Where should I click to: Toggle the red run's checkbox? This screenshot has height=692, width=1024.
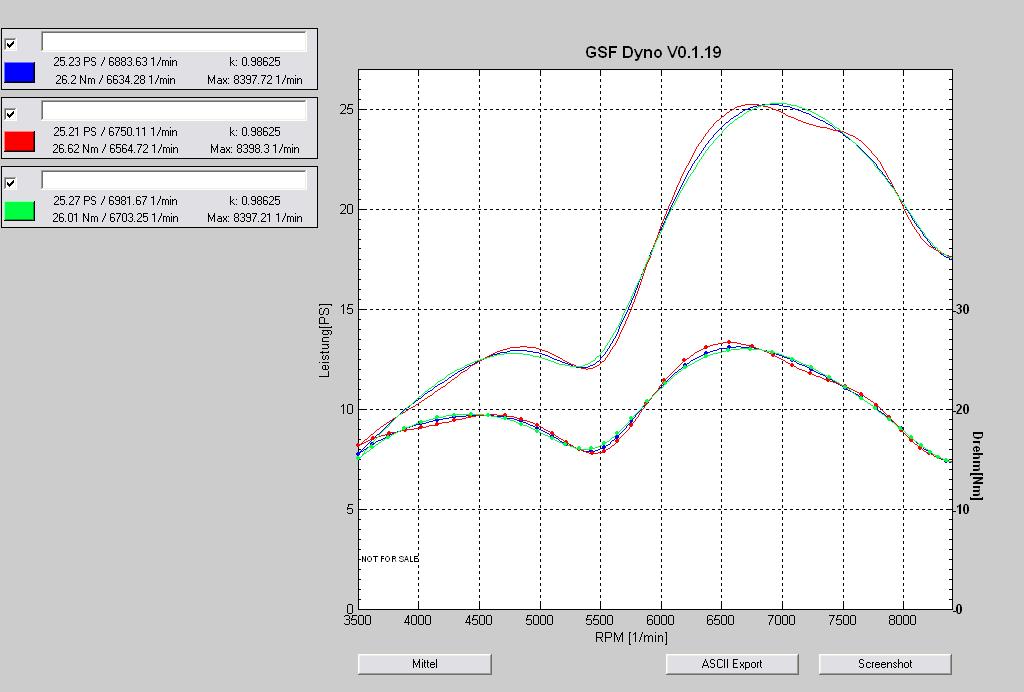[x=11, y=114]
